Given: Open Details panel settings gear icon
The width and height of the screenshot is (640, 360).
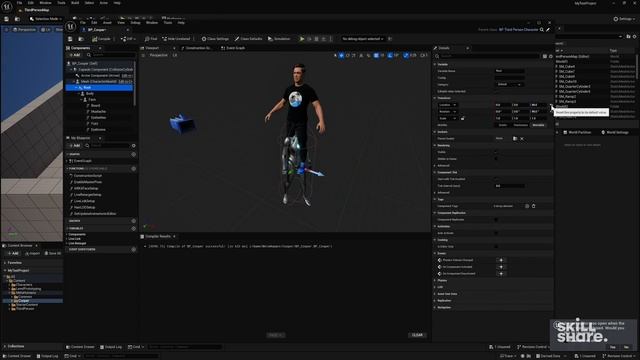Looking at the screenshot, I should point(551,56).
